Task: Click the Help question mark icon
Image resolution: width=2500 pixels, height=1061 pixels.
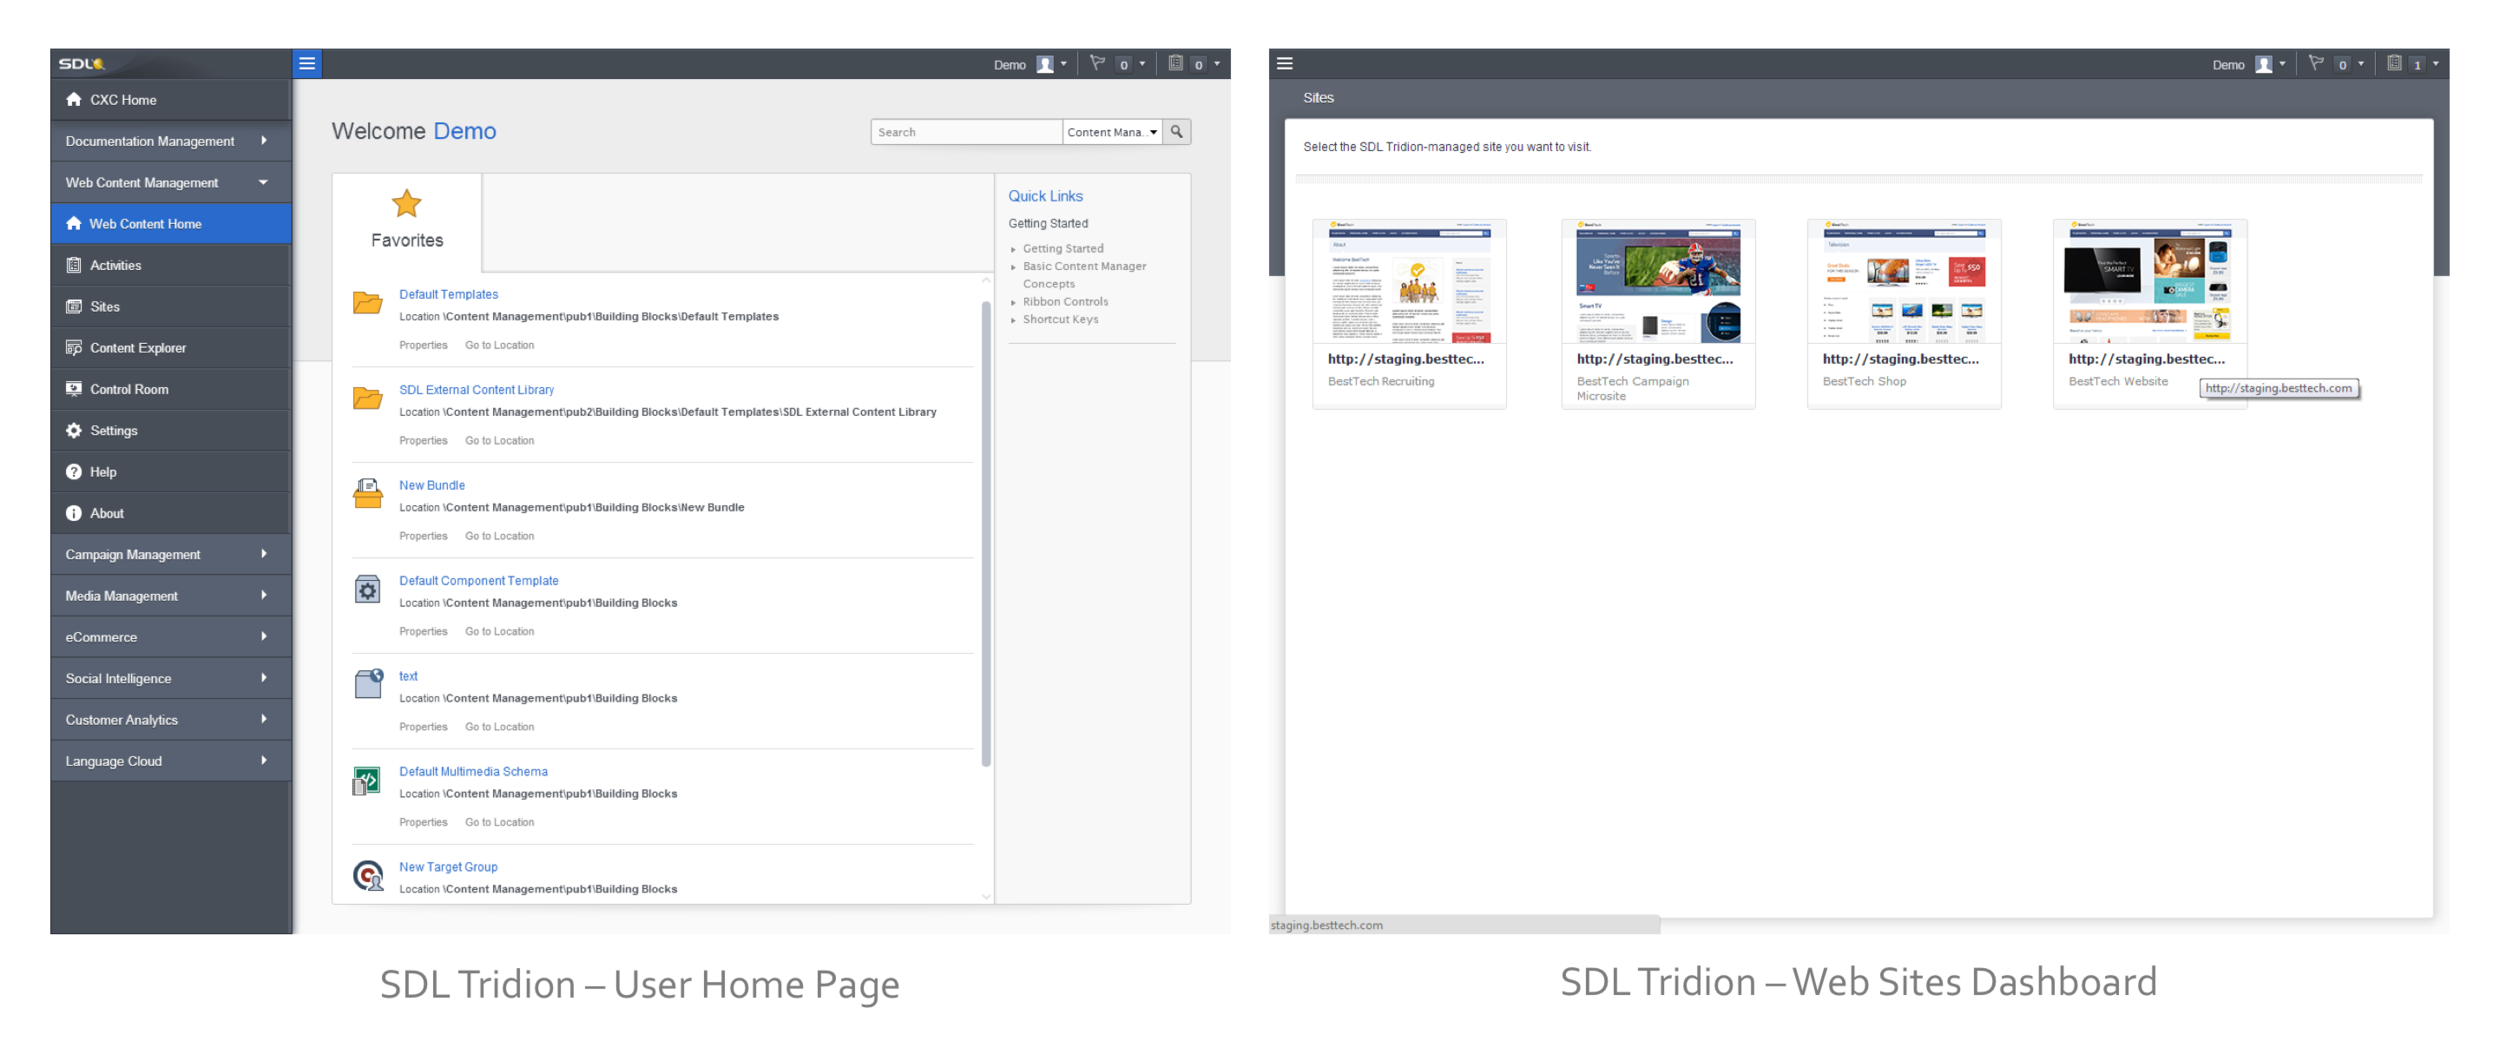Action: pyautogui.click(x=74, y=471)
